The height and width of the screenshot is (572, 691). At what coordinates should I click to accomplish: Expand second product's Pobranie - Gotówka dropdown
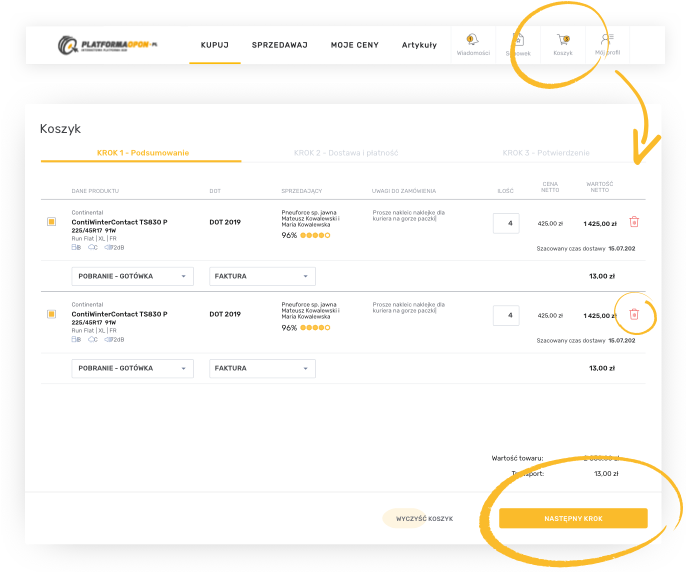point(131,368)
